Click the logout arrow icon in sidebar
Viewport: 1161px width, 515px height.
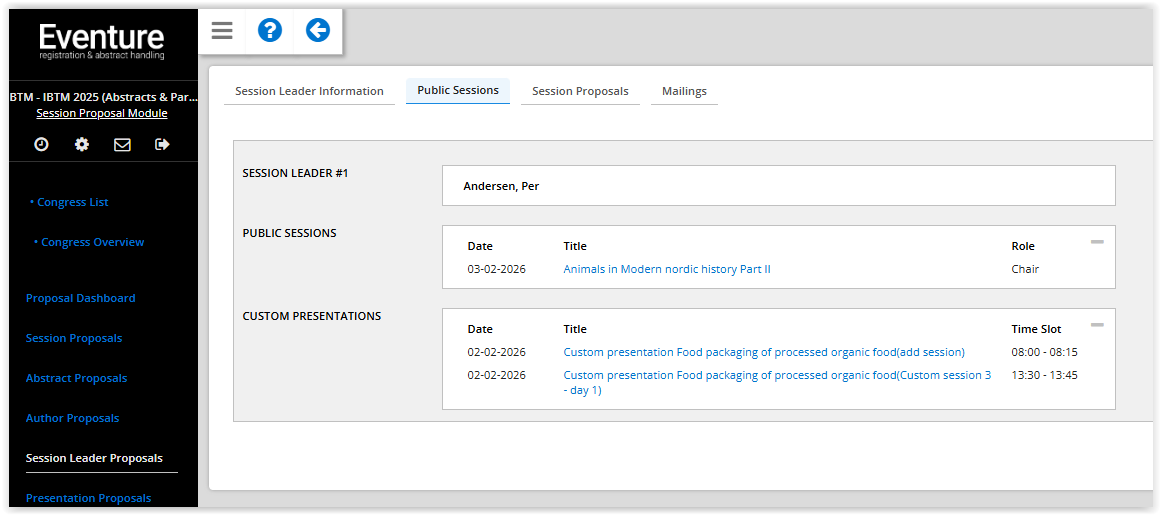162,144
